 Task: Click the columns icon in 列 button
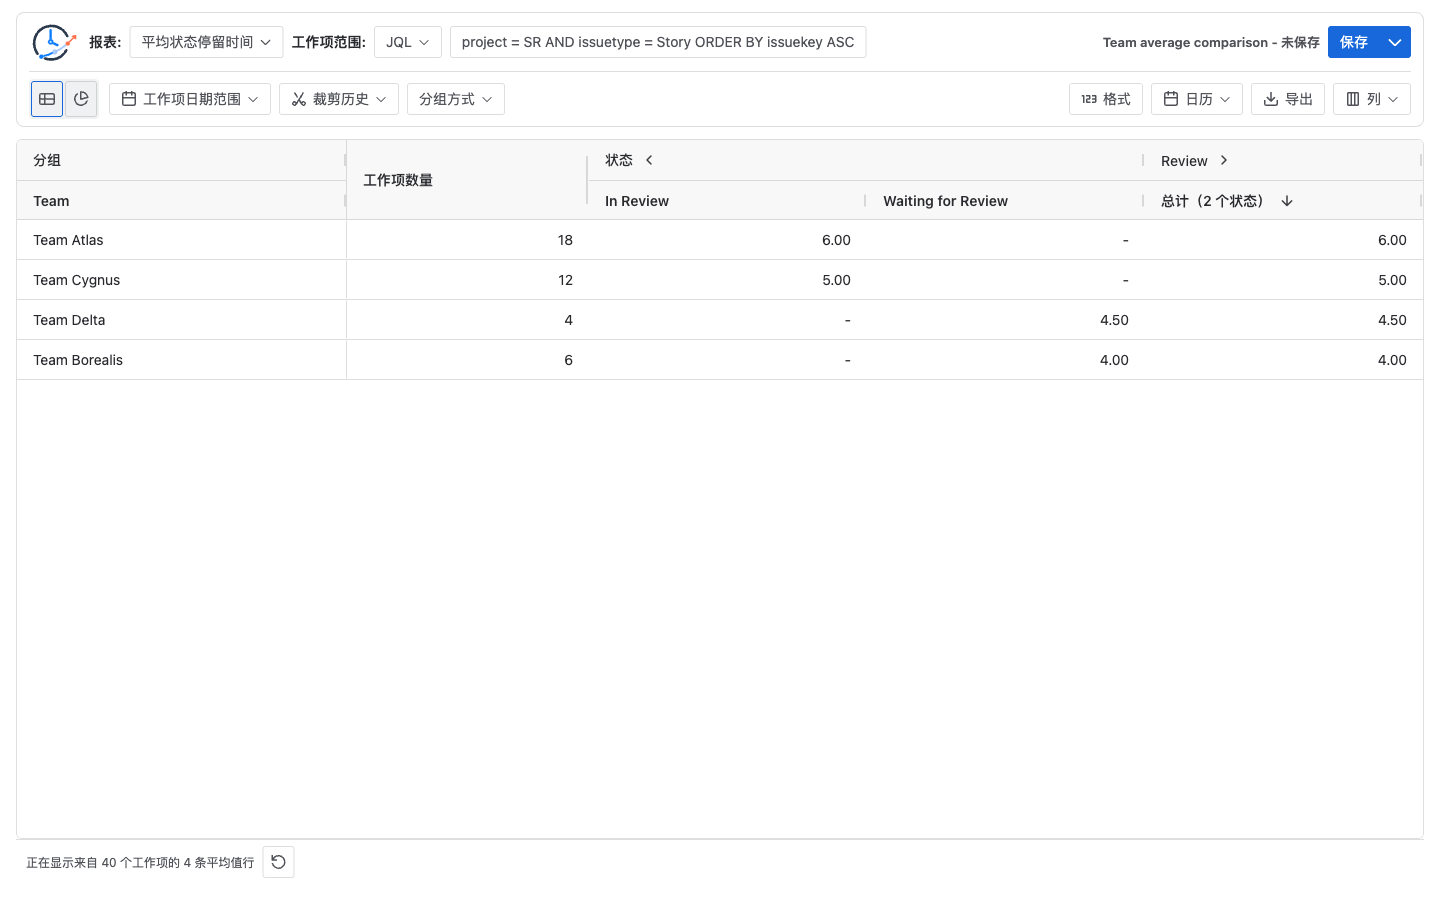[x=1353, y=99]
